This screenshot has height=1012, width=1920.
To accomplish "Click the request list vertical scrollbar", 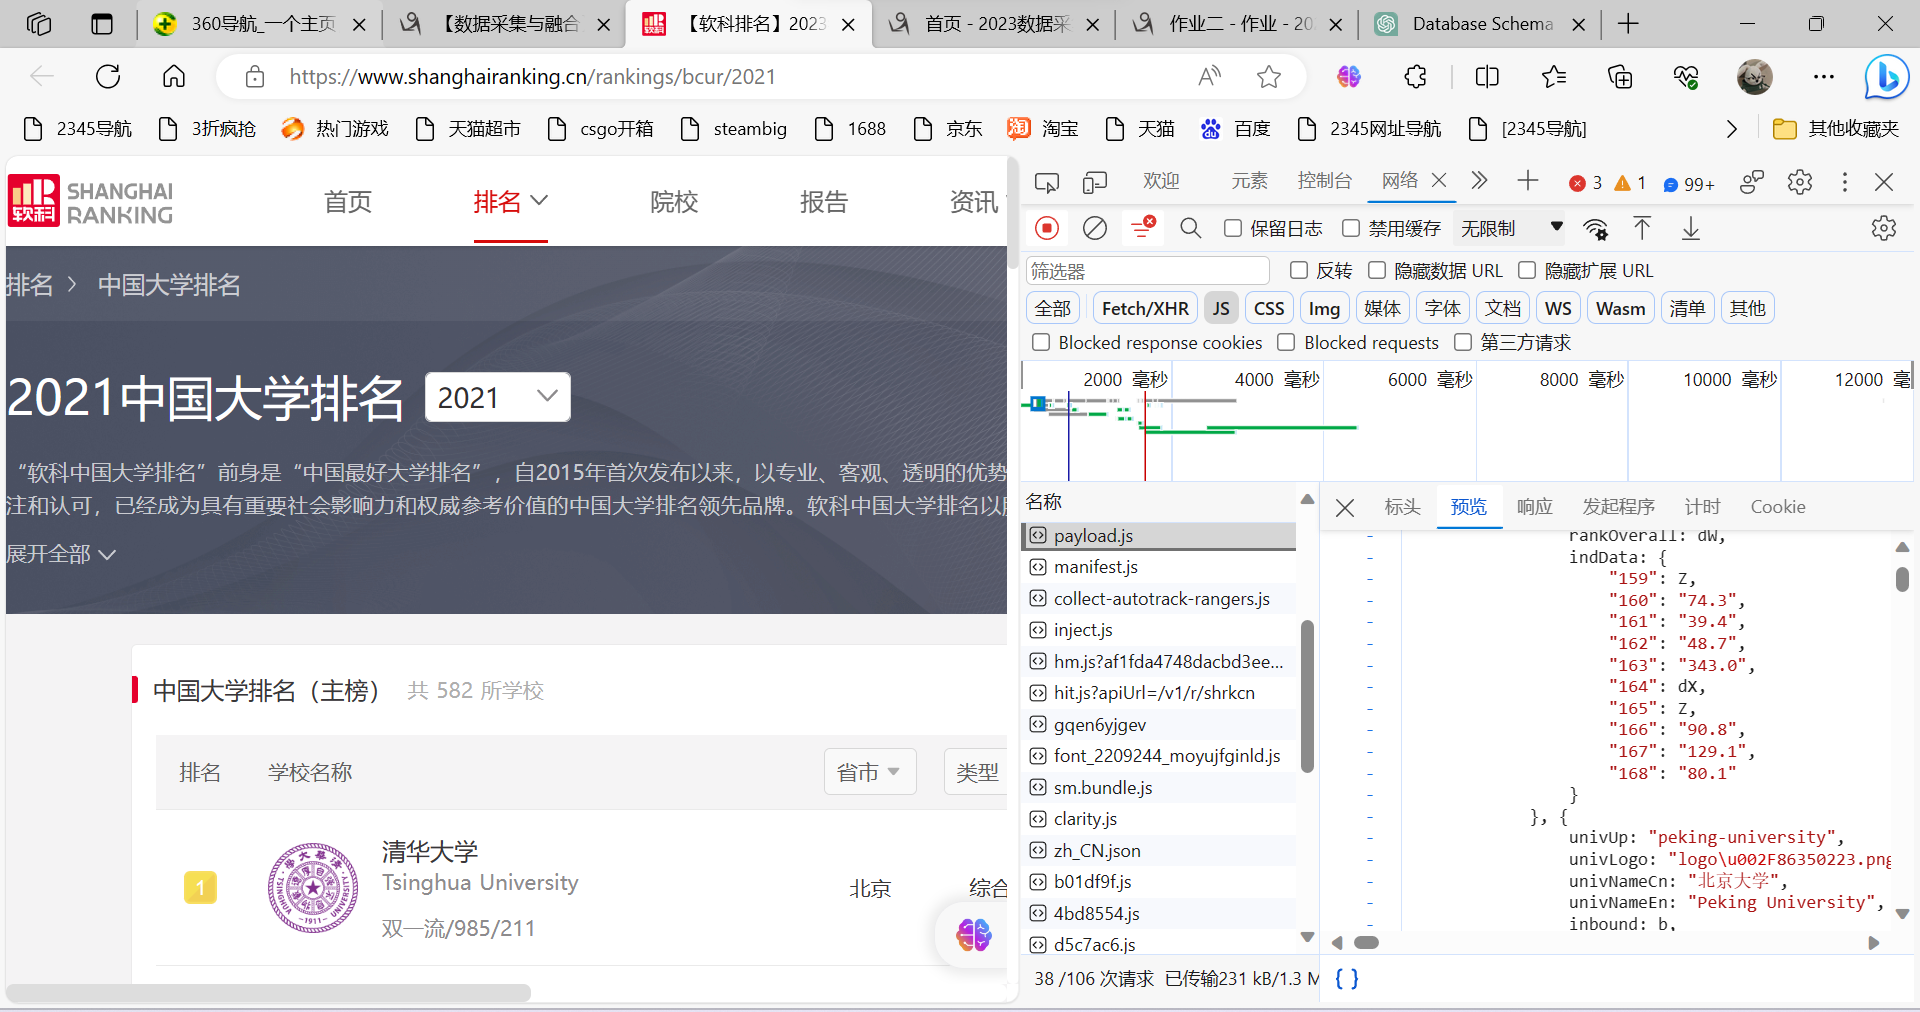I will click(1306, 695).
